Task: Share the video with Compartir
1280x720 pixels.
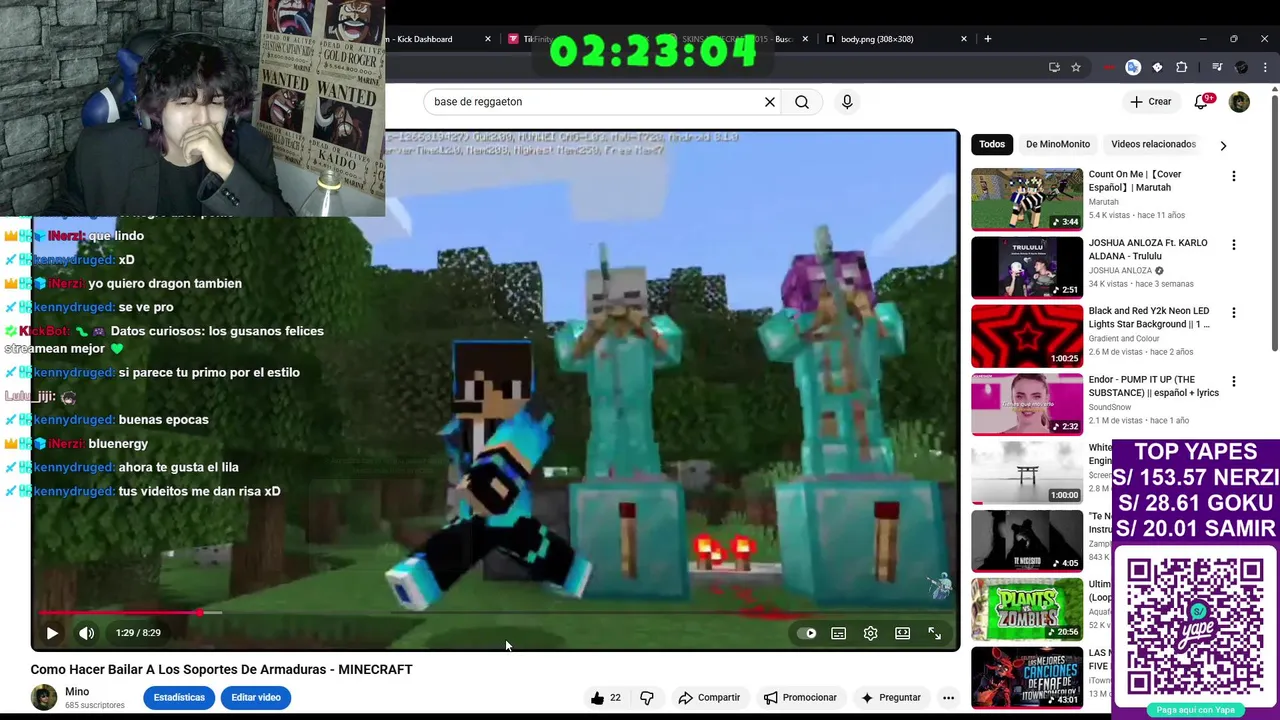Action: point(709,698)
